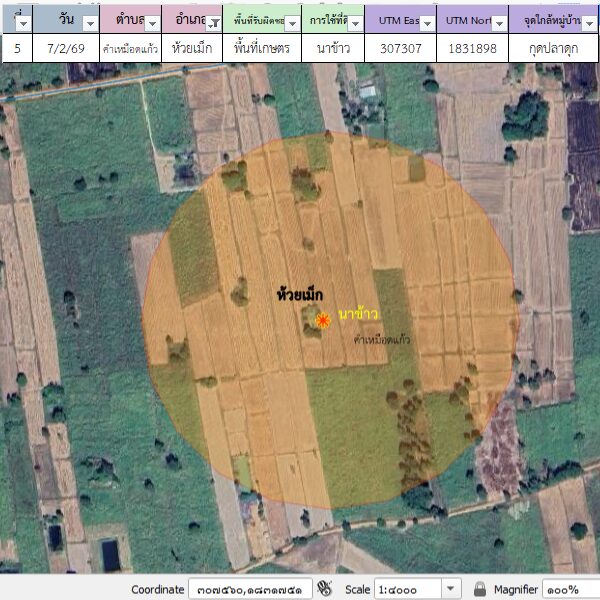Open the UTM East column filter
Screen dimensions: 600x600
[426, 22]
